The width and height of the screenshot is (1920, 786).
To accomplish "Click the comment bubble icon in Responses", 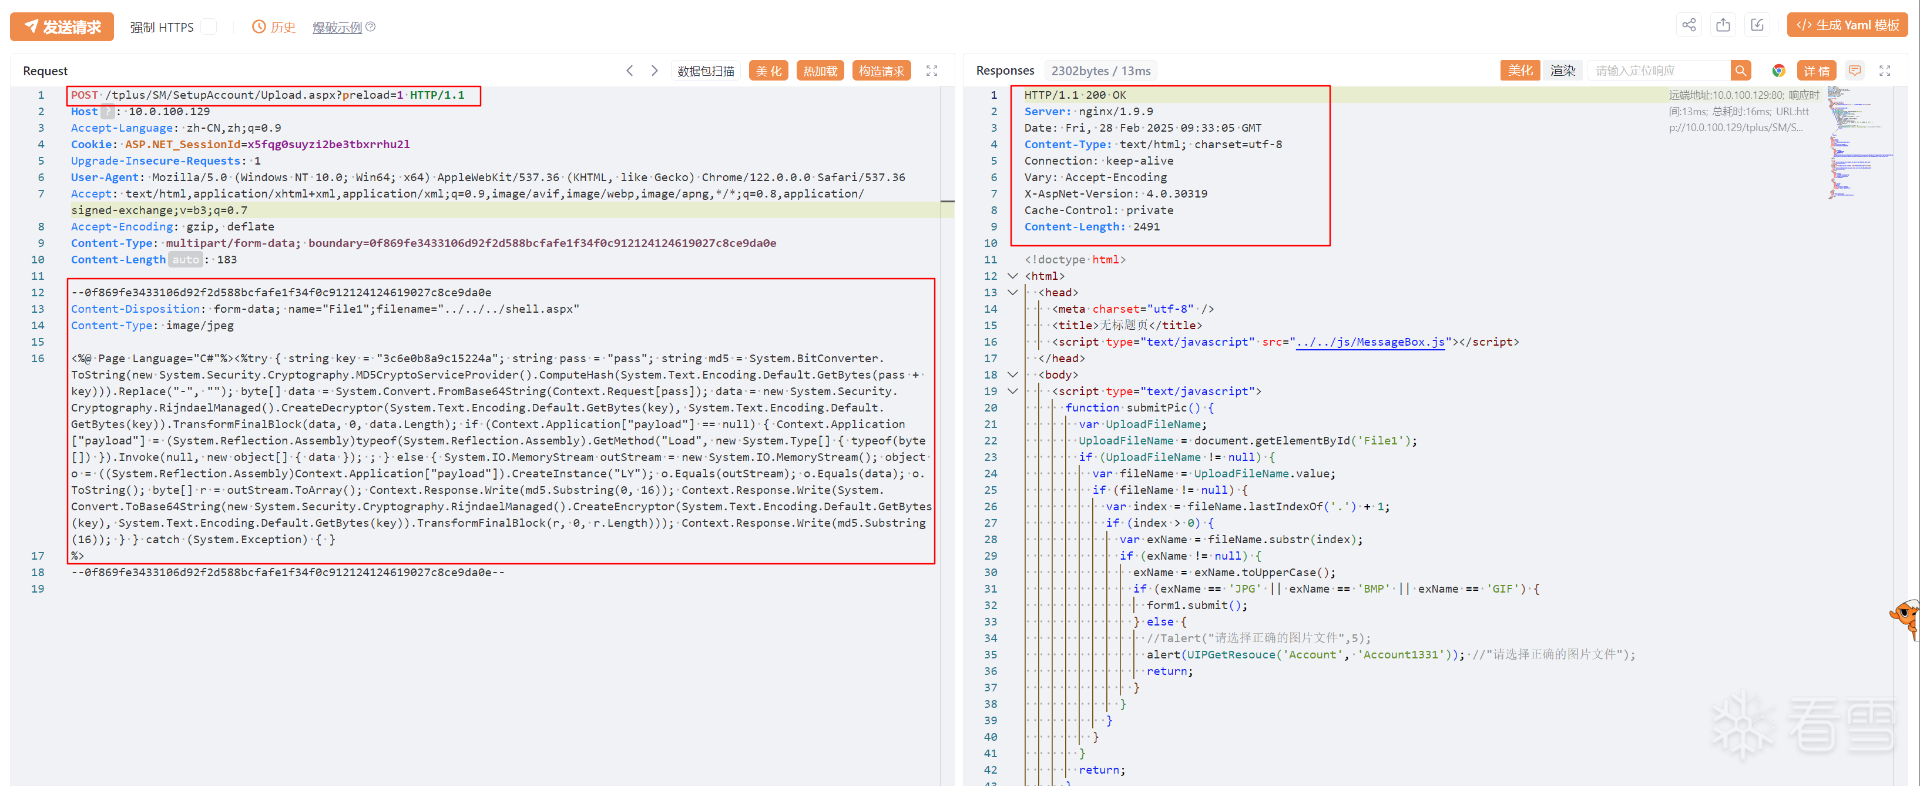I will point(1855,71).
